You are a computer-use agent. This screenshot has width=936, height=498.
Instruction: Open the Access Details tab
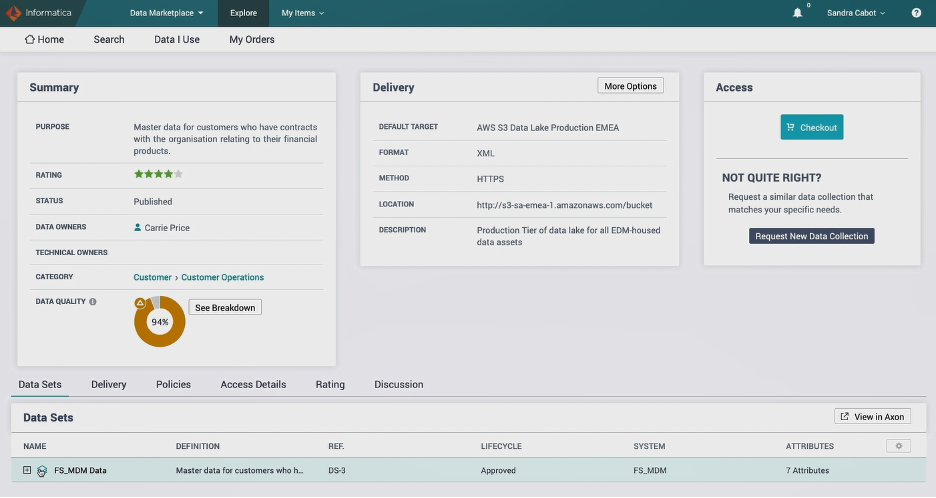pyautogui.click(x=253, y=384)
